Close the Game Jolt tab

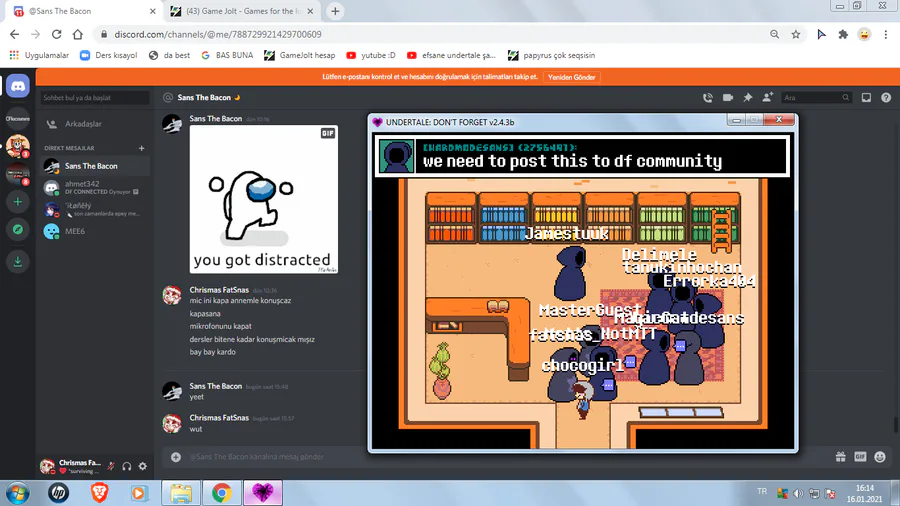[311, 11]
